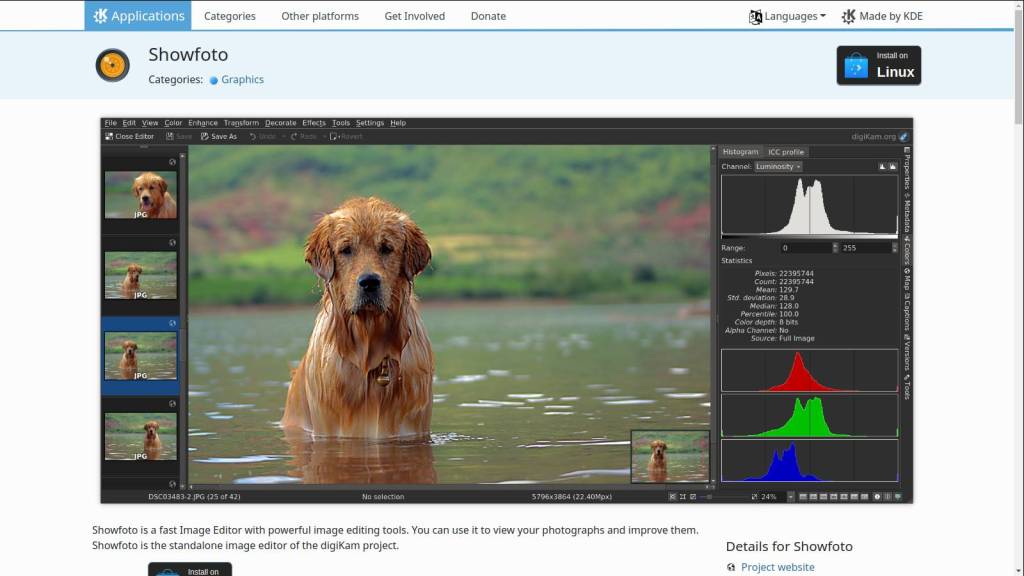Open the Map sidebar tab

coord(907,279)
